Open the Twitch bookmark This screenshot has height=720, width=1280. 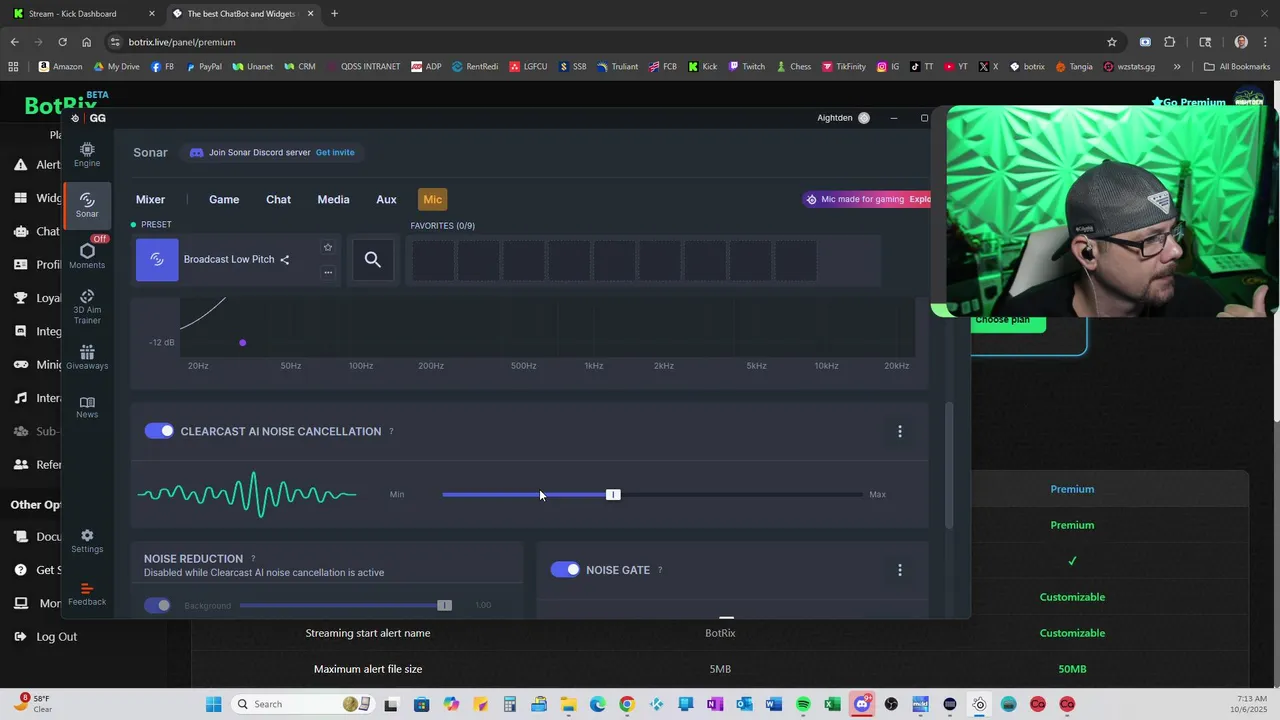tap(747, 67)
